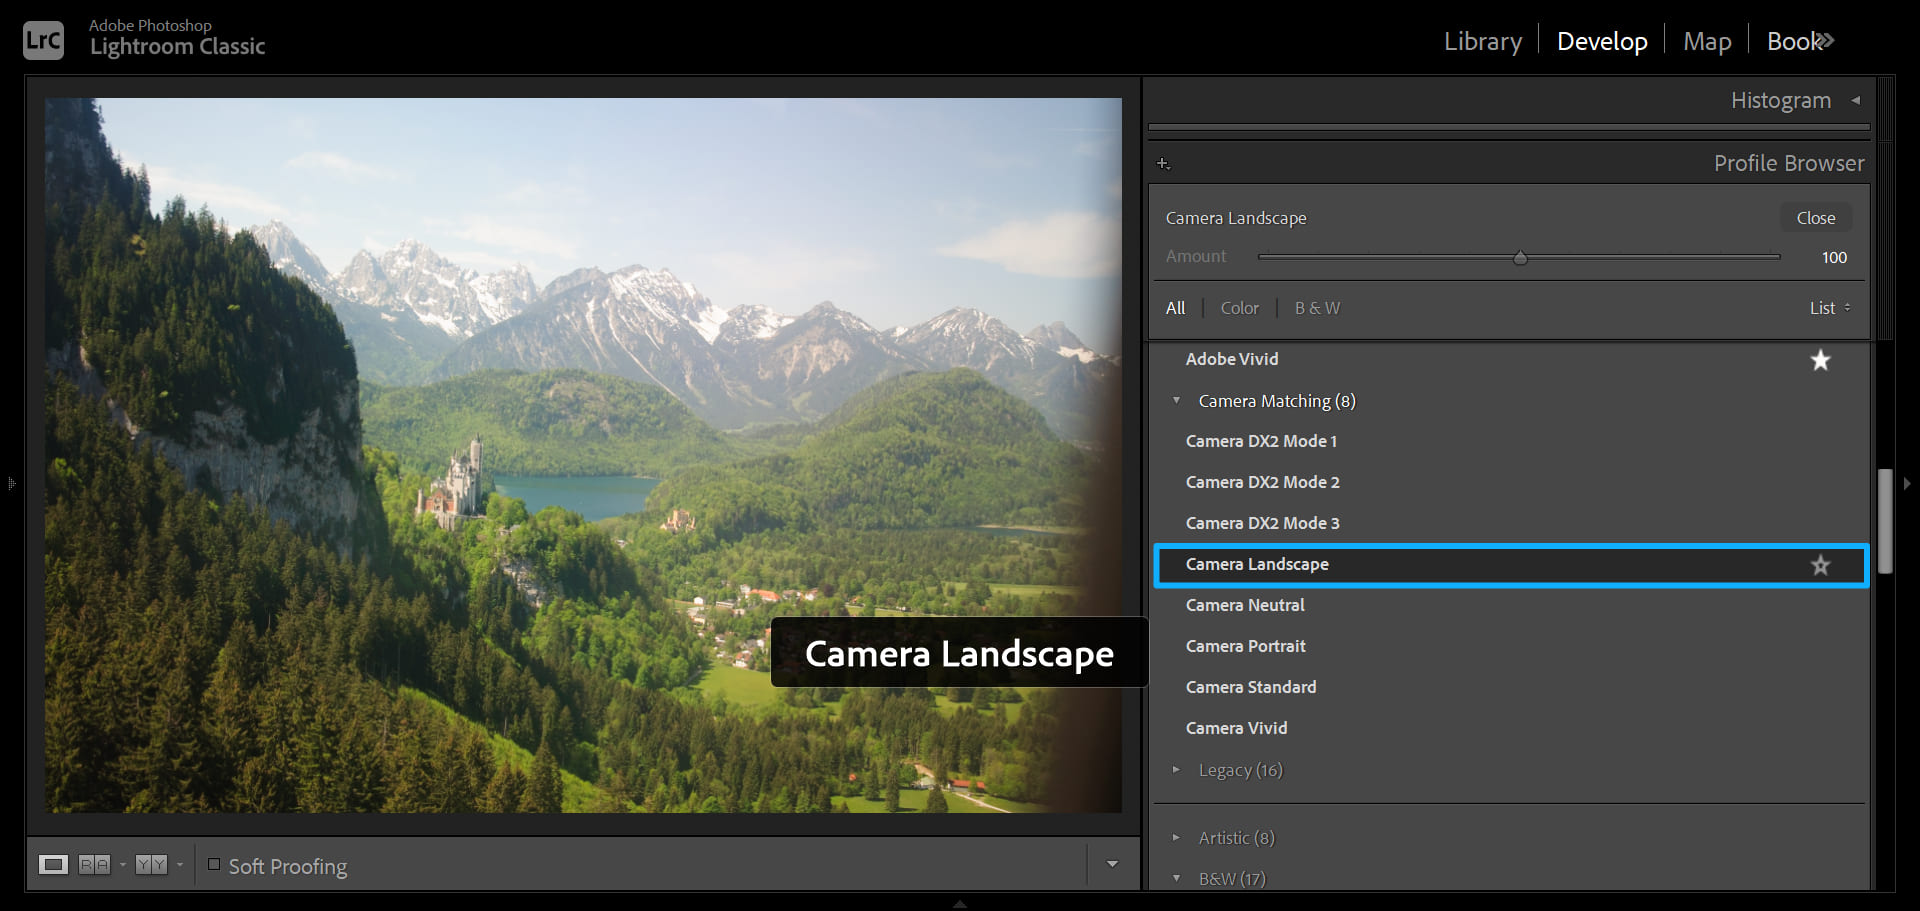Show the left panel using edge arrow
1920x911 pixels.
(11, 484)
